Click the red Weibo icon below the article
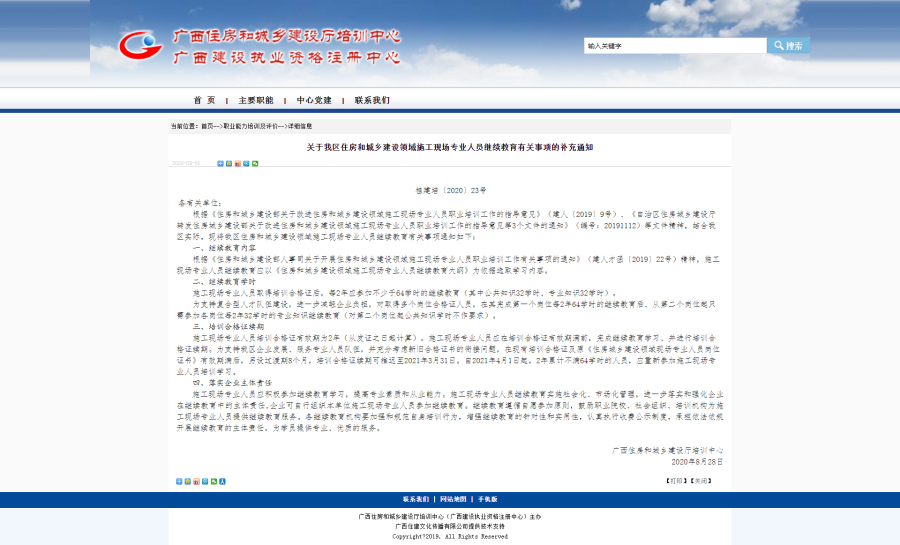Screen dimensions: 900x545 (196, 481)
